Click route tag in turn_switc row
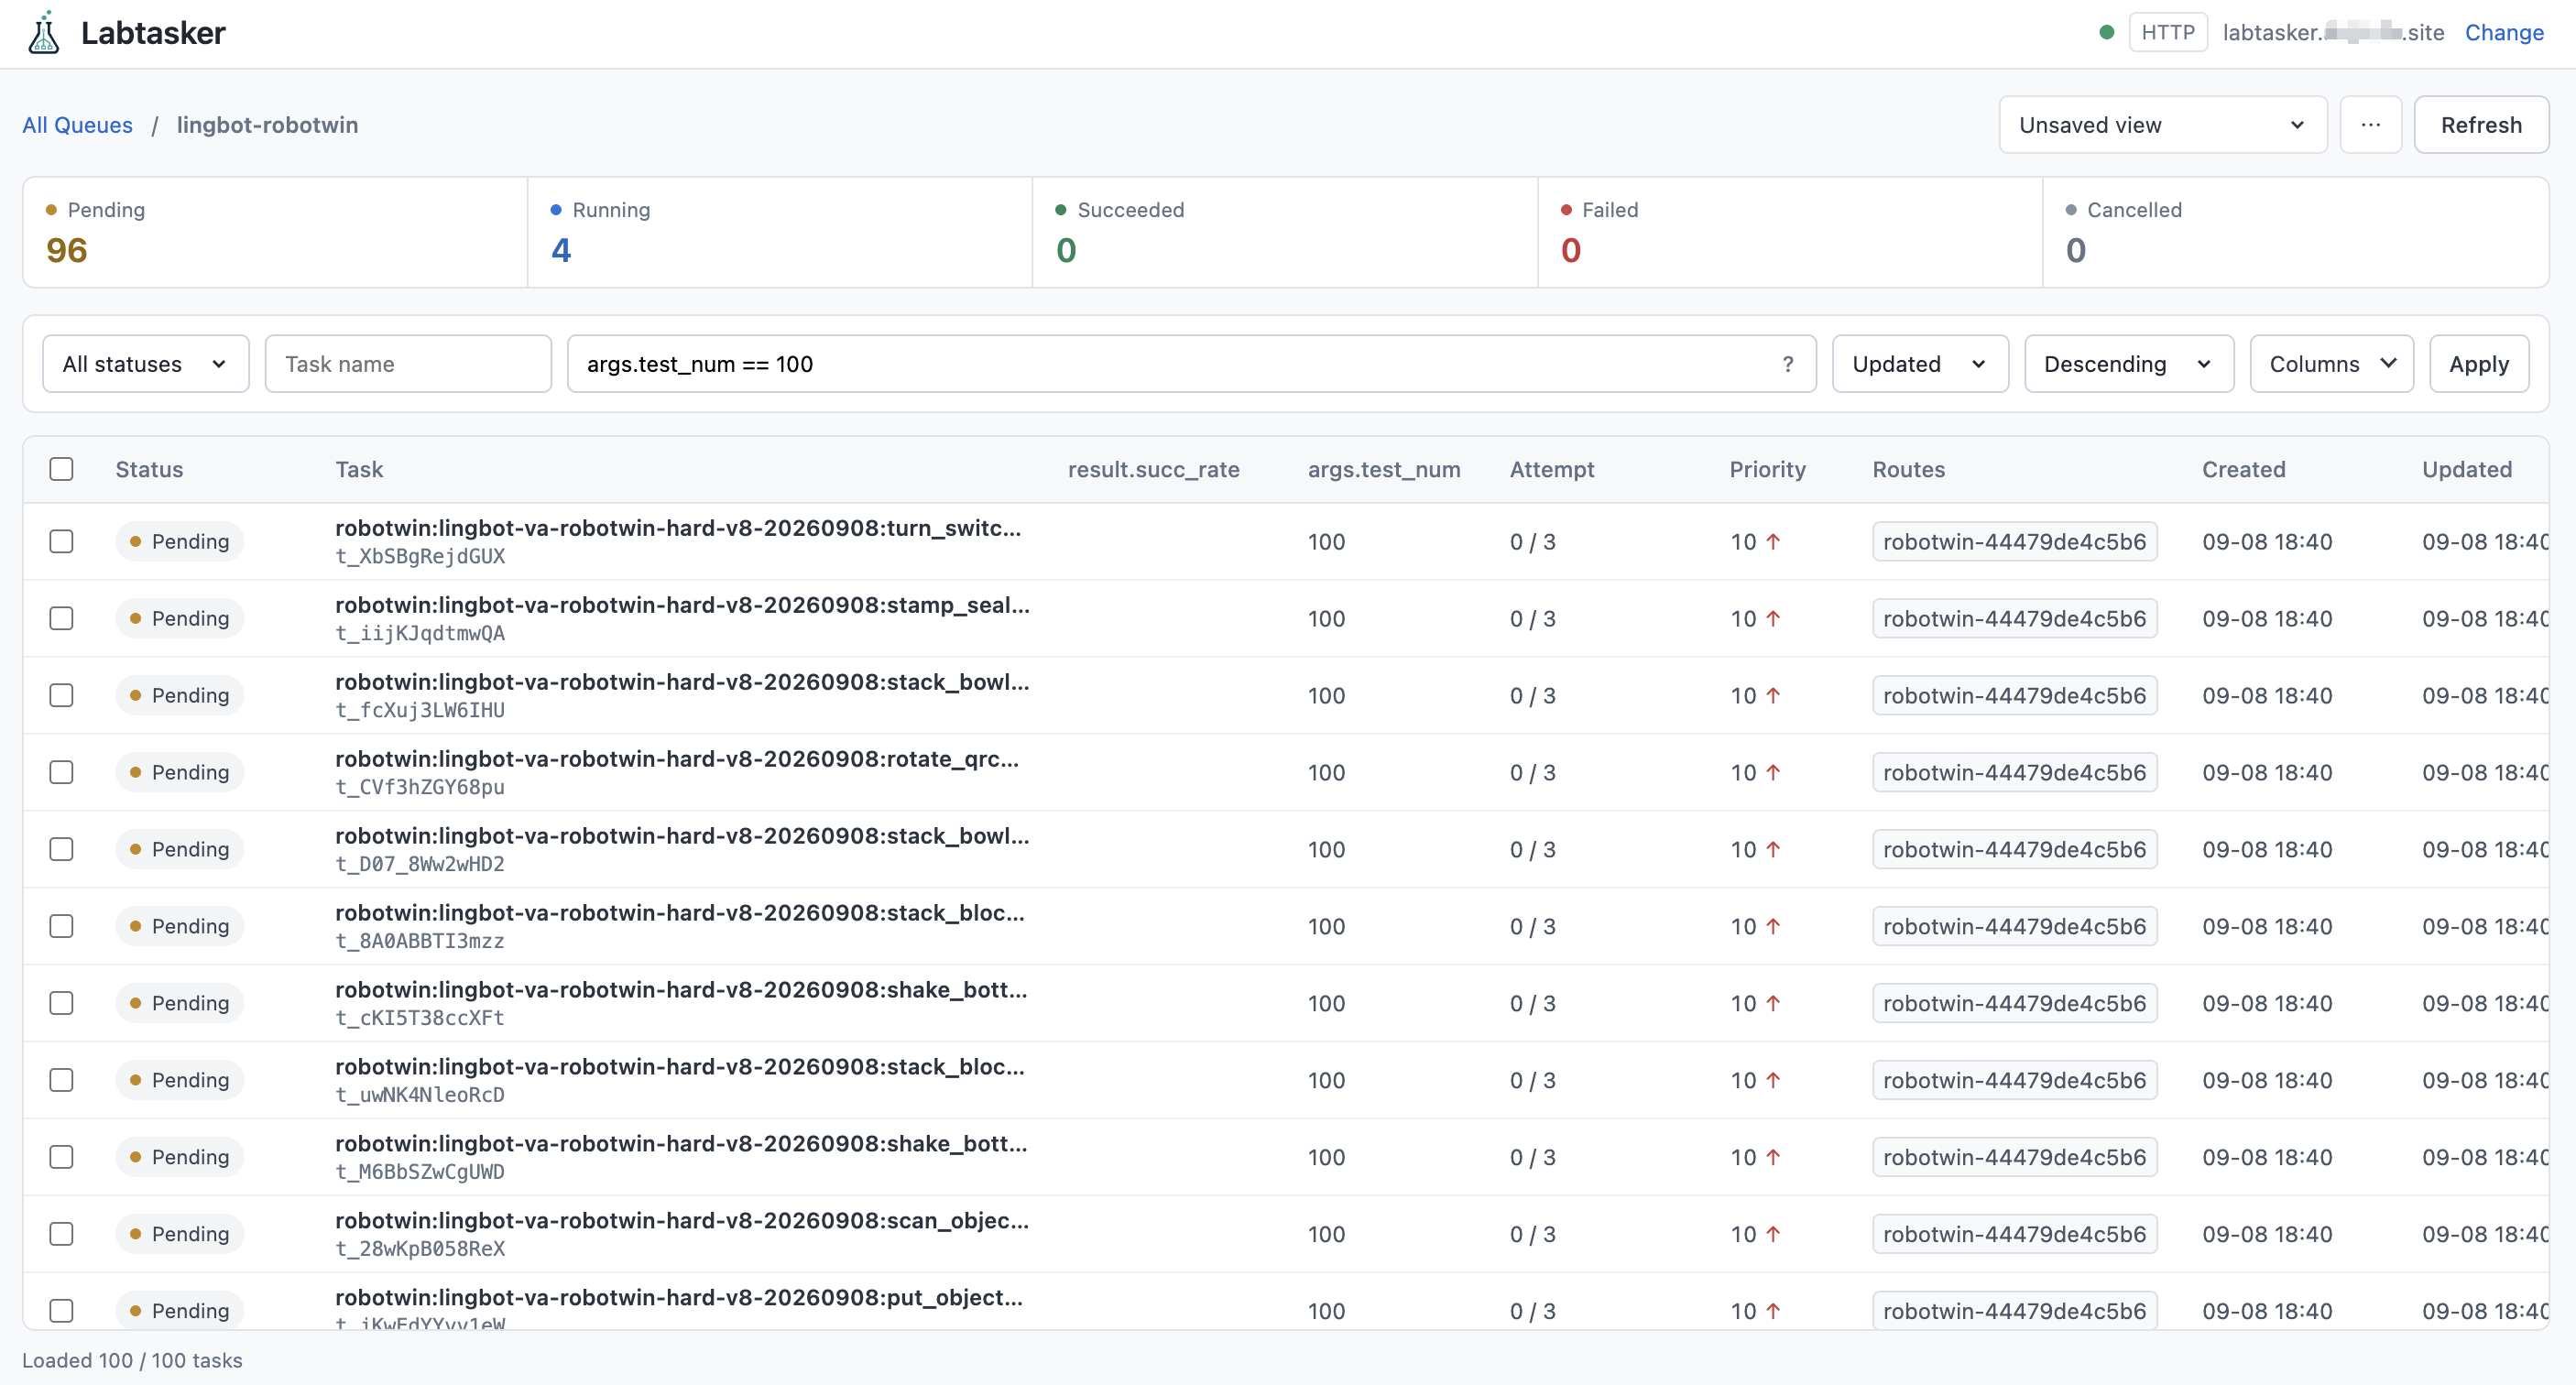The width and height of the screenshot is (2576, 1385). (2014, 542)
